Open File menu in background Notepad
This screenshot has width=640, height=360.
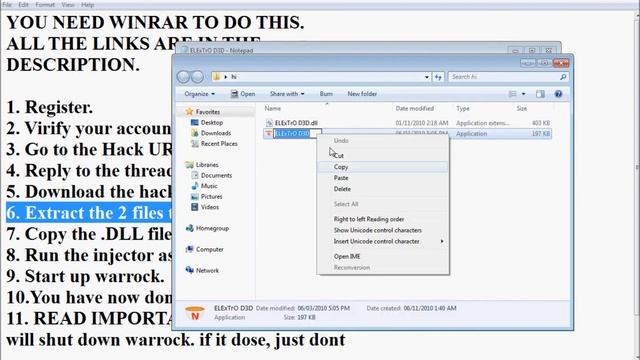[7, 5]
